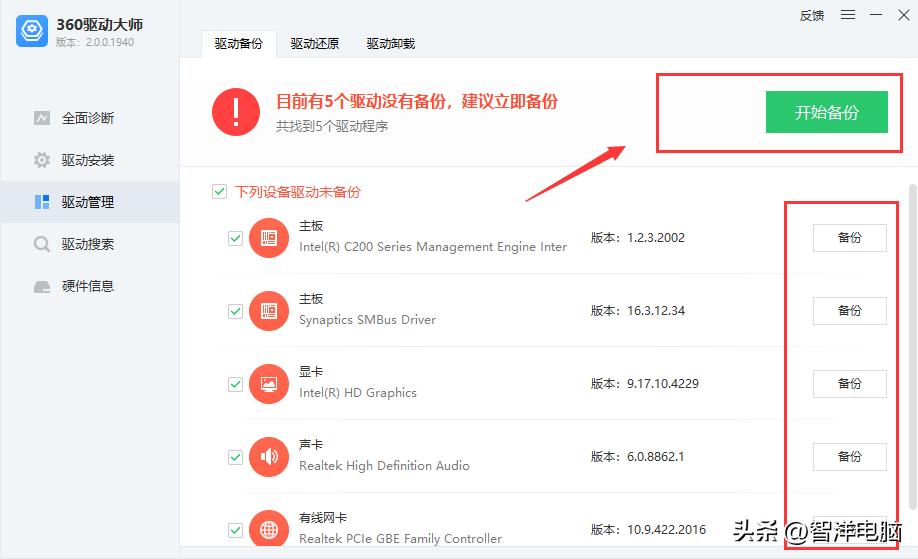Click the green 开始备份 button
The width and height of the screenshot is (918, 559).
[826, 112]
